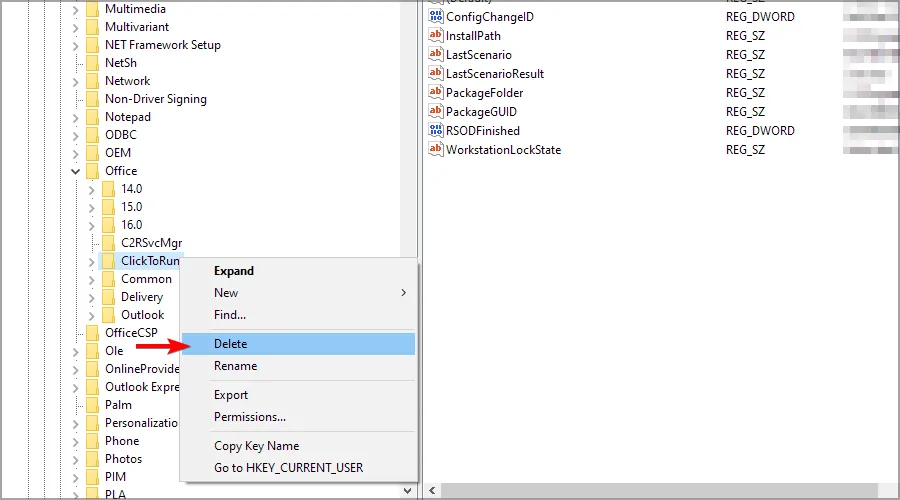
Task: Click the Network folder icon
Action: coord(92,81)
